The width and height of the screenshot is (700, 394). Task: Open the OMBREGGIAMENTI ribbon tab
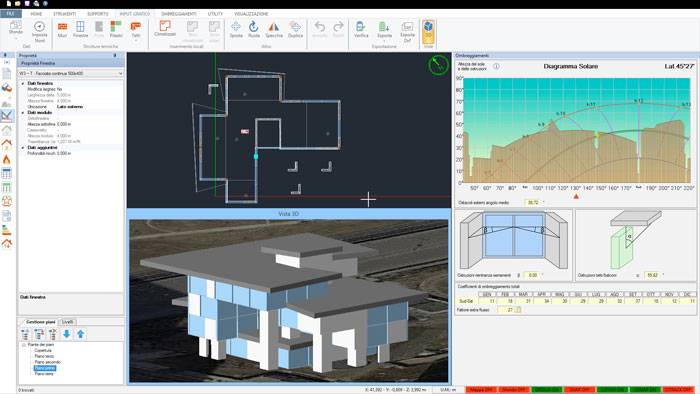(x=179, y=14)
